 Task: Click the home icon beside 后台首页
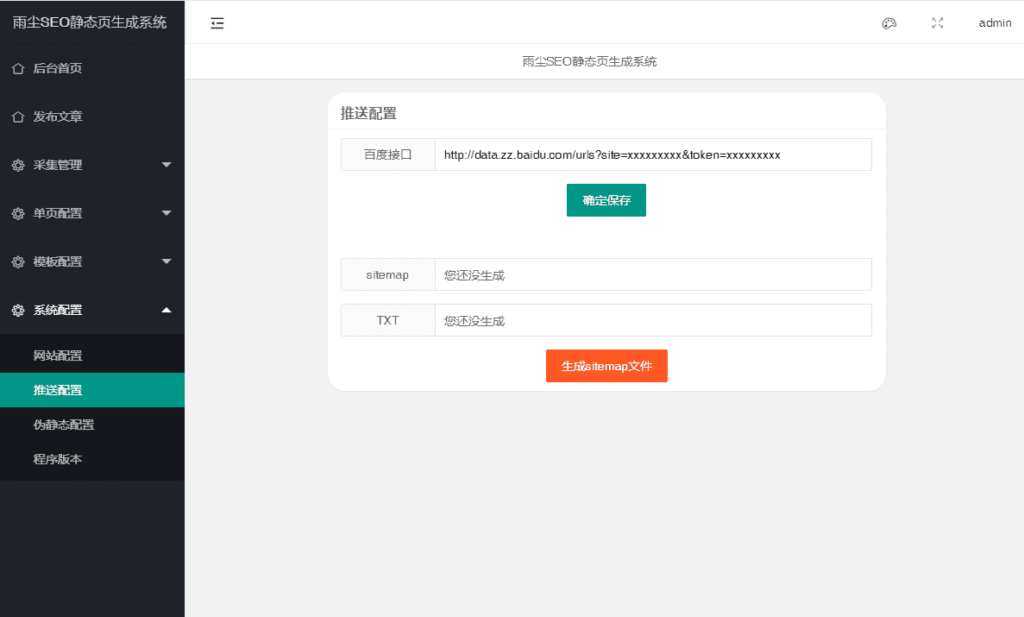[x=18, y=69]
